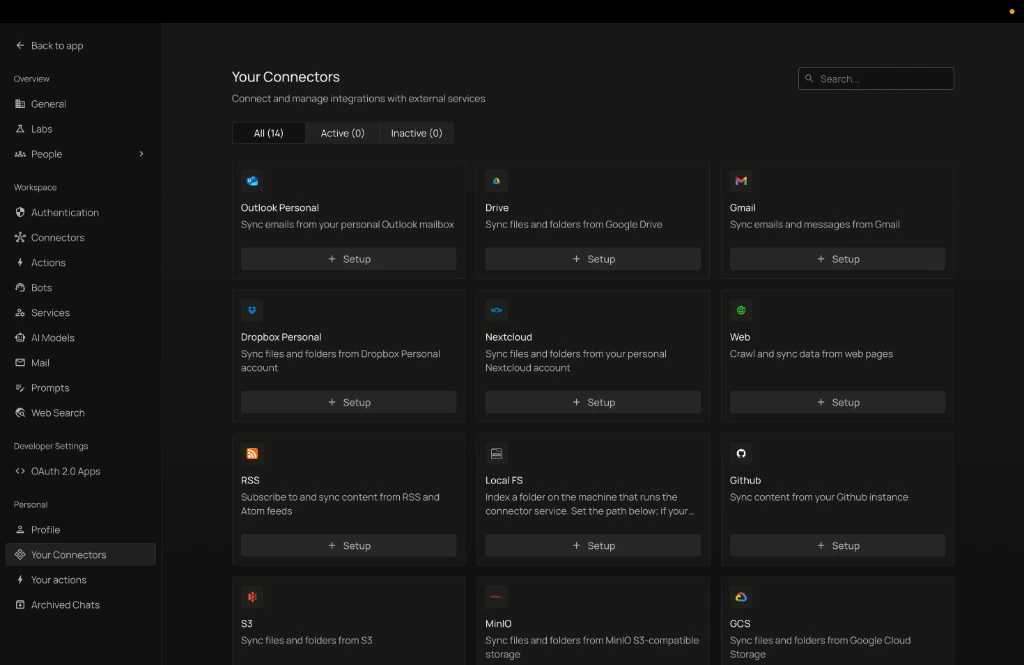Expand the People submenu chevron
The image size is (1024, 665).
click(x=141, y=154)
